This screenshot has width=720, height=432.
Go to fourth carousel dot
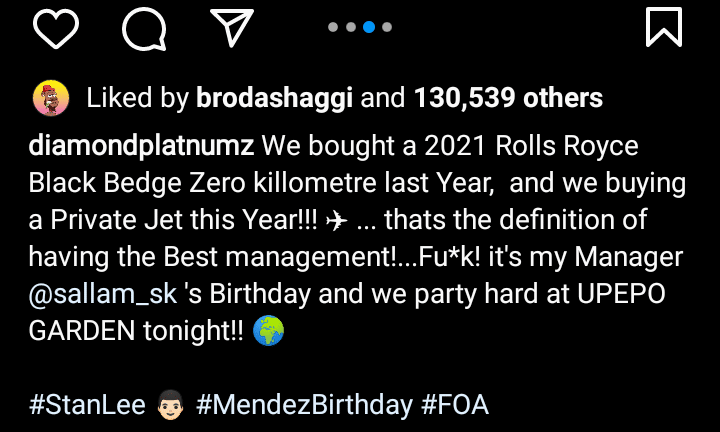click(x=387, y=27)
